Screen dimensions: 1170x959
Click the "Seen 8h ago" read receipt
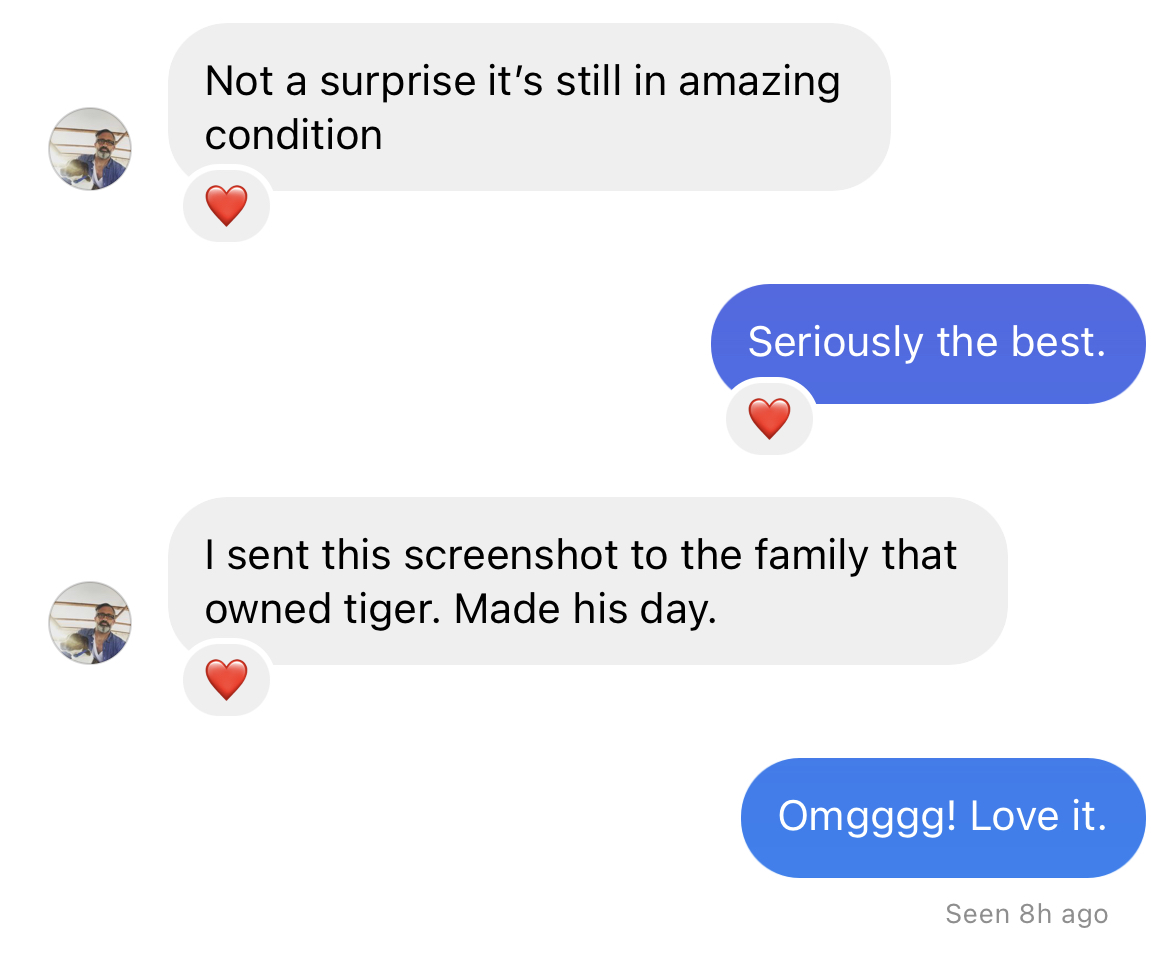coord(1026,914)
